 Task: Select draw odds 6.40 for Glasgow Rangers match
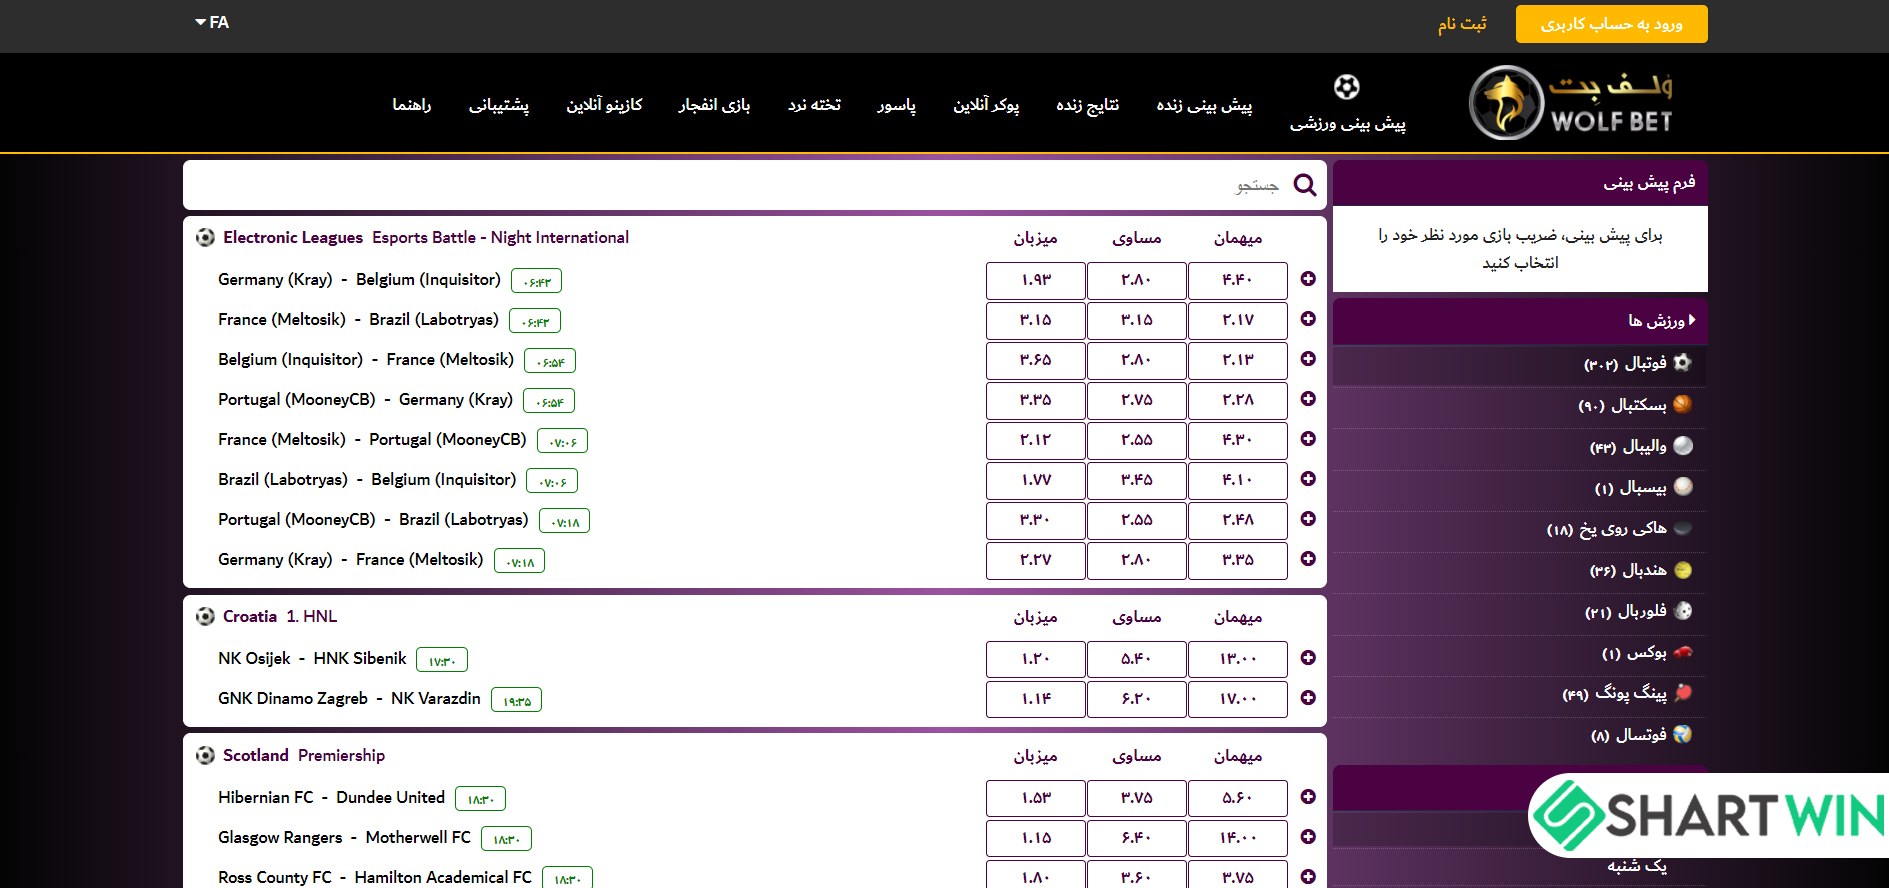[1137, 838]
